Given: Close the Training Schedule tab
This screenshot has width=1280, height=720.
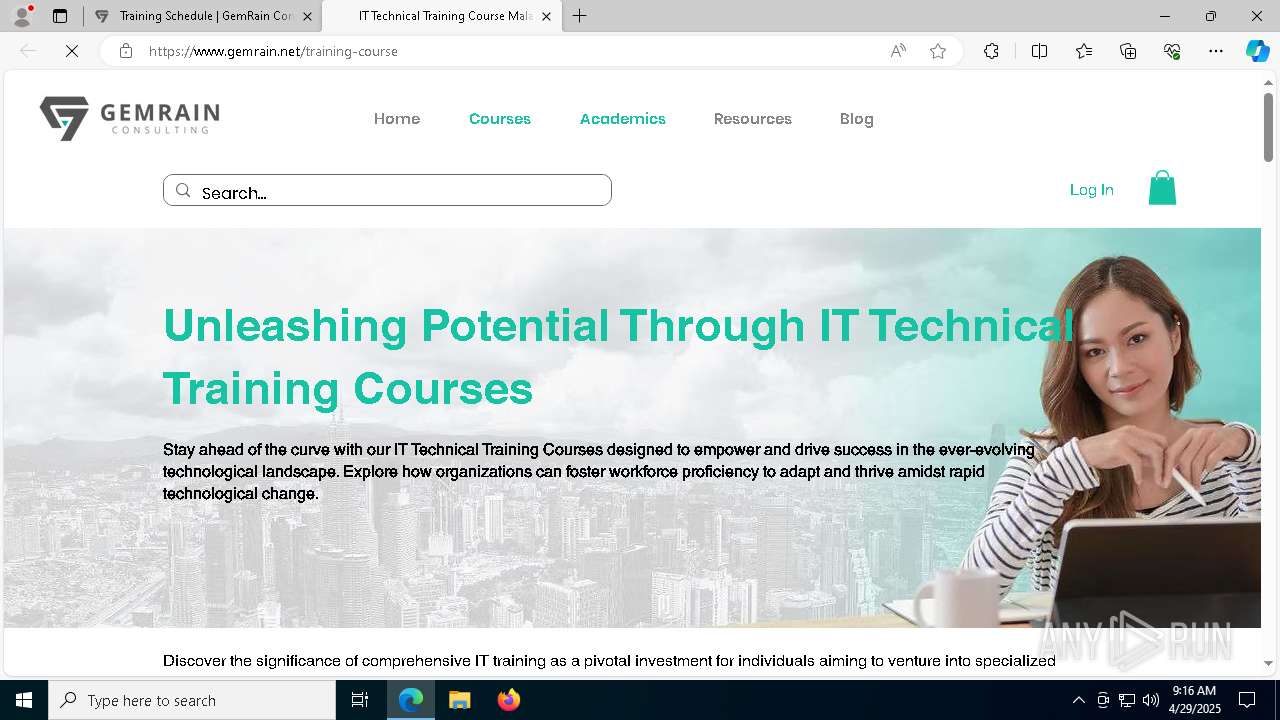Looking at the screenshot, I should 307,16.
